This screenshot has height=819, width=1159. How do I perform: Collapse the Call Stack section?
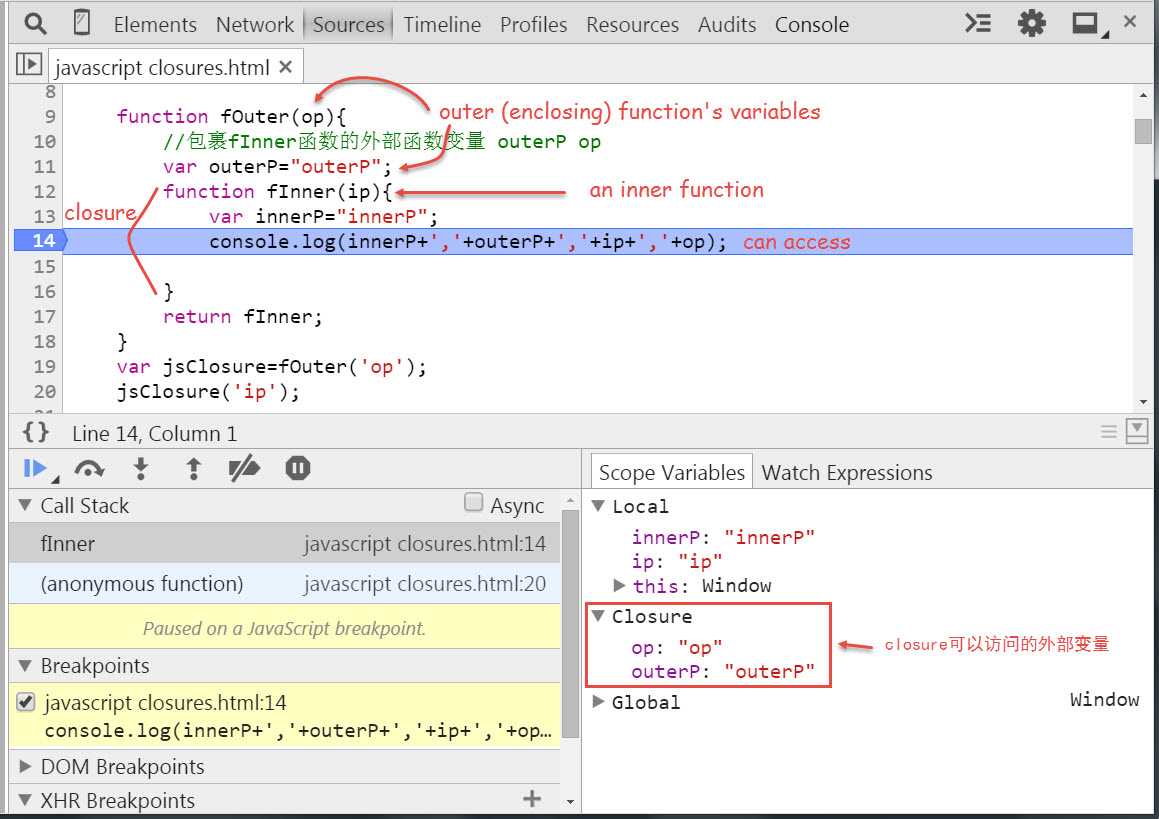point(24,506)
